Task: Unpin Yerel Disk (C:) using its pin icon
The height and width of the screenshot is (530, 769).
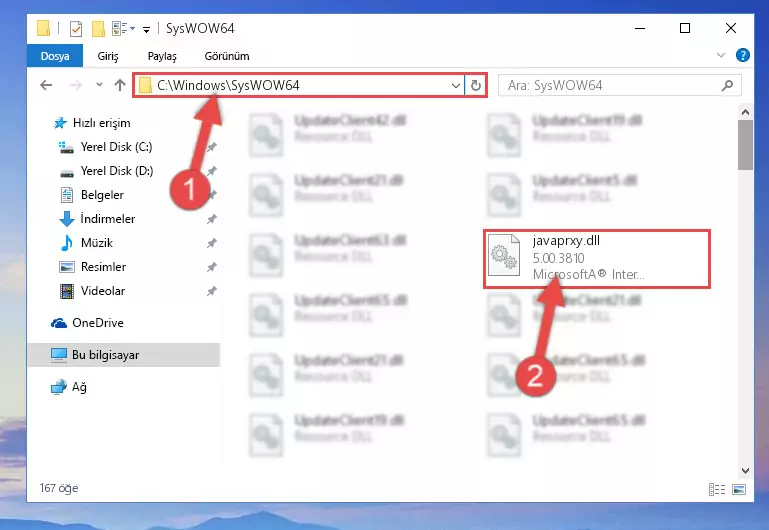Action: coord(211,147)
